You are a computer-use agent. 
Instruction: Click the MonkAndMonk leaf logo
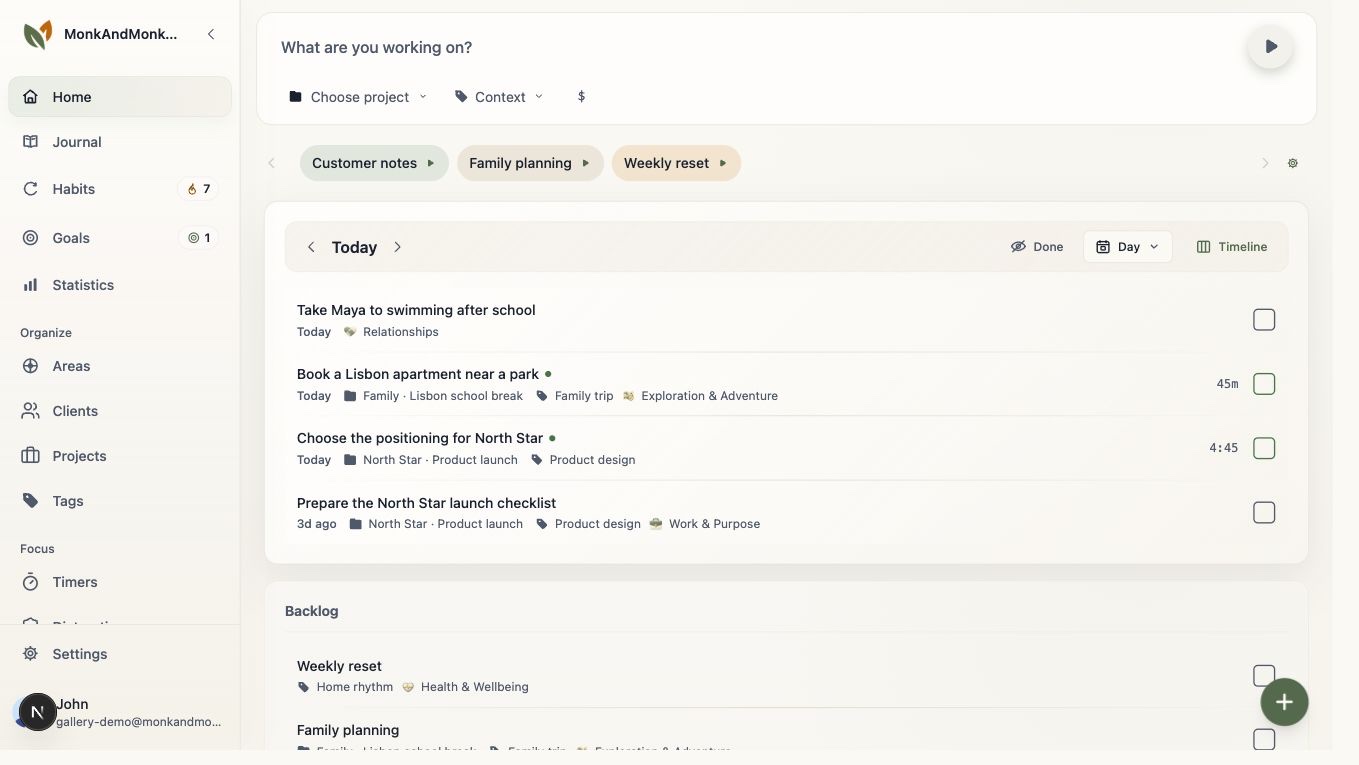point(37,34)
